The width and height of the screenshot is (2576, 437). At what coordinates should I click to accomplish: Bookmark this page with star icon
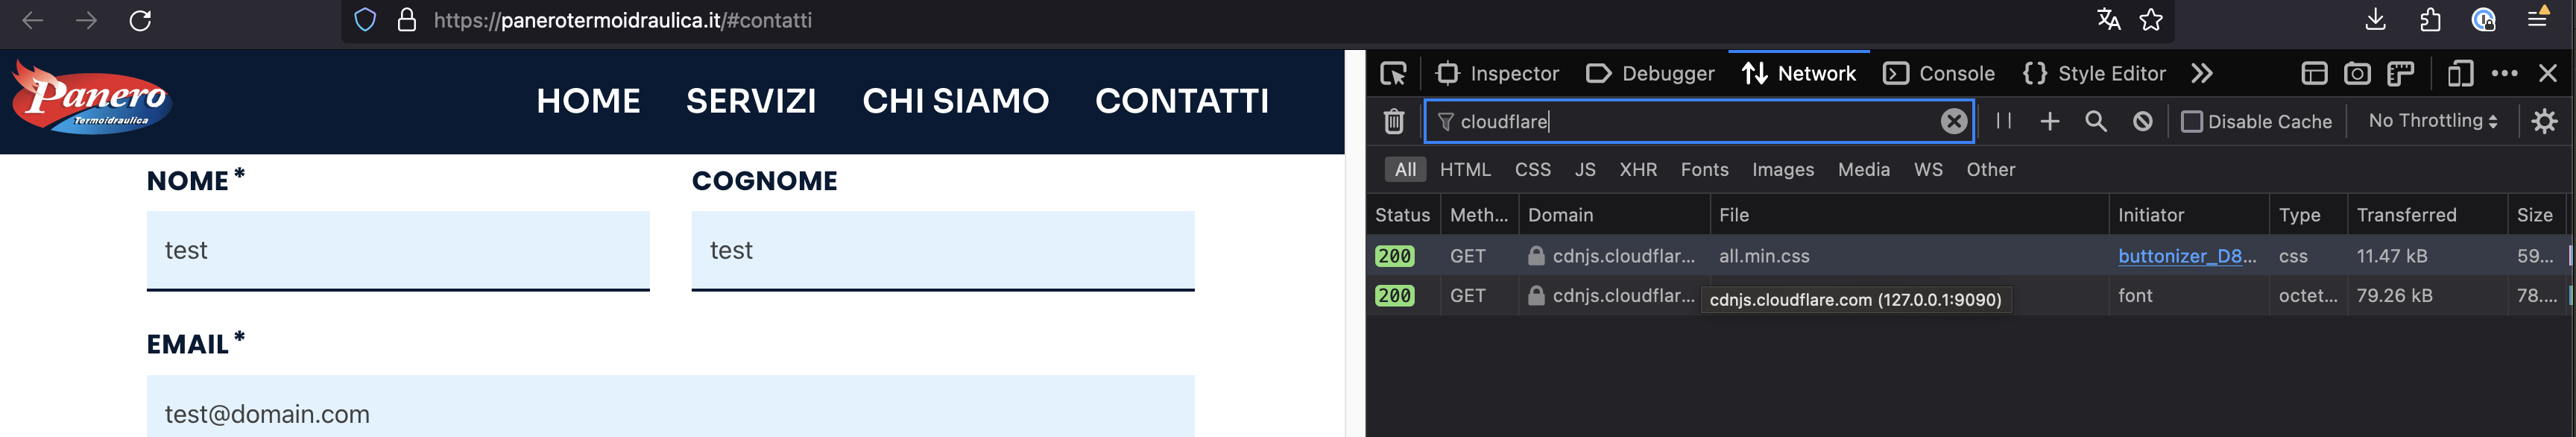click(2151, 20)
